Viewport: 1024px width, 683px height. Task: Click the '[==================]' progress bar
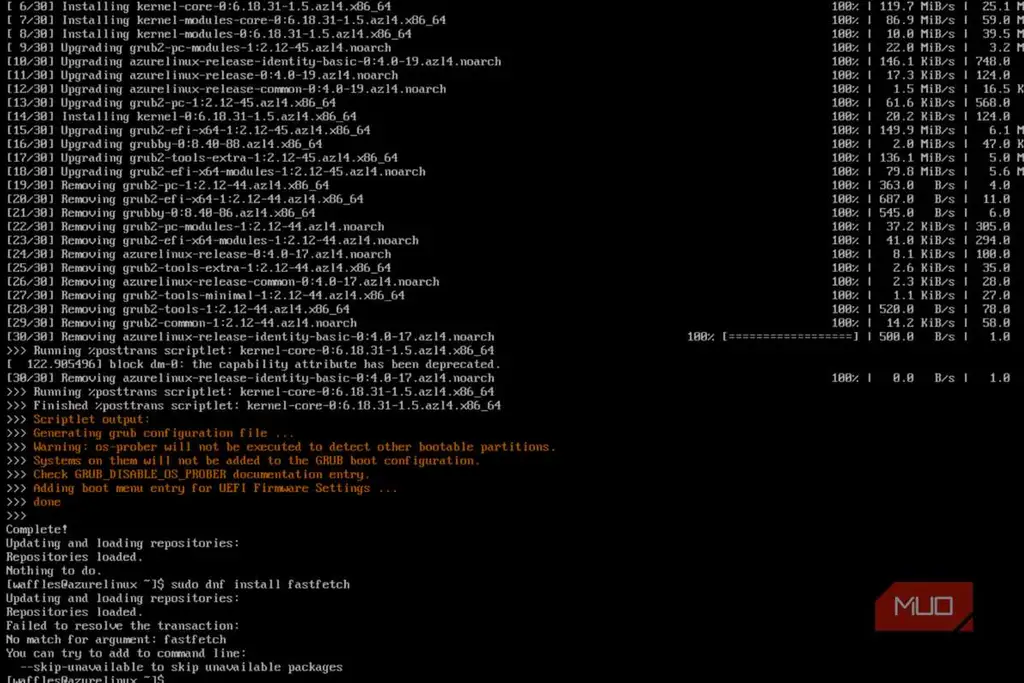pos(790,336)
